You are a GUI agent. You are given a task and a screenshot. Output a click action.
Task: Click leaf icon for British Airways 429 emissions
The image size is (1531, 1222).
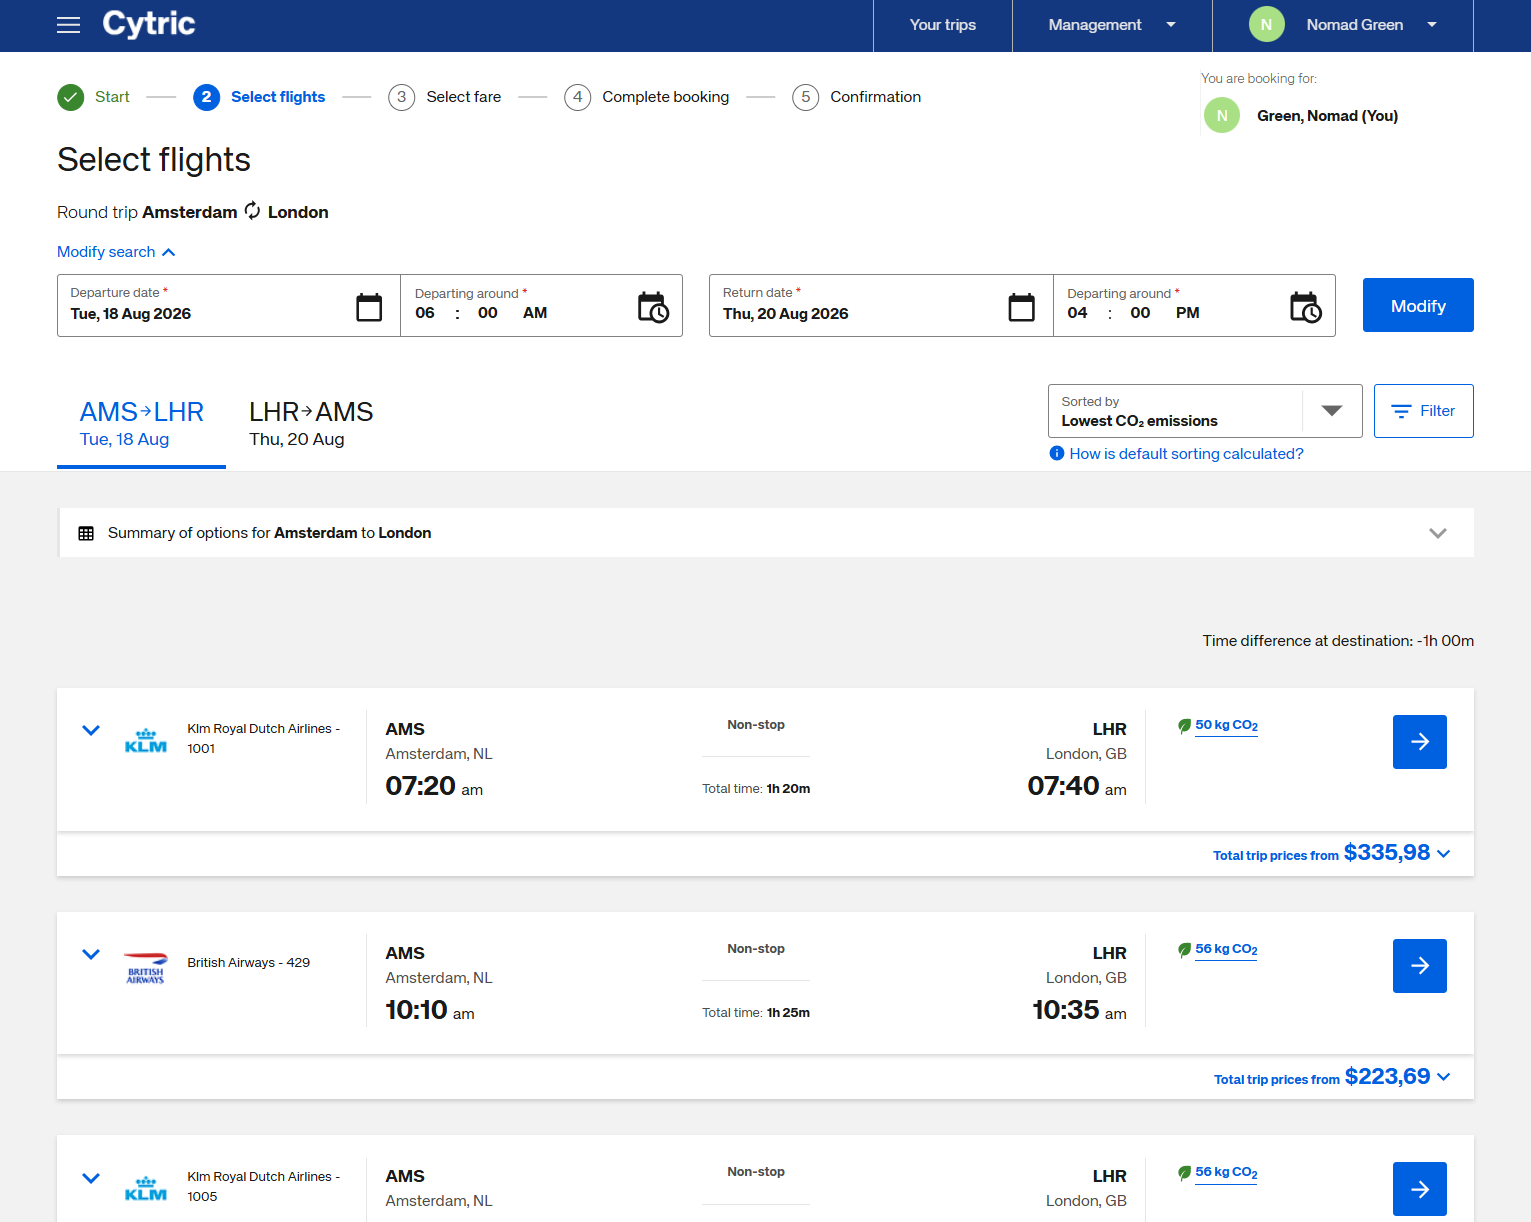tap(1185, 950)
